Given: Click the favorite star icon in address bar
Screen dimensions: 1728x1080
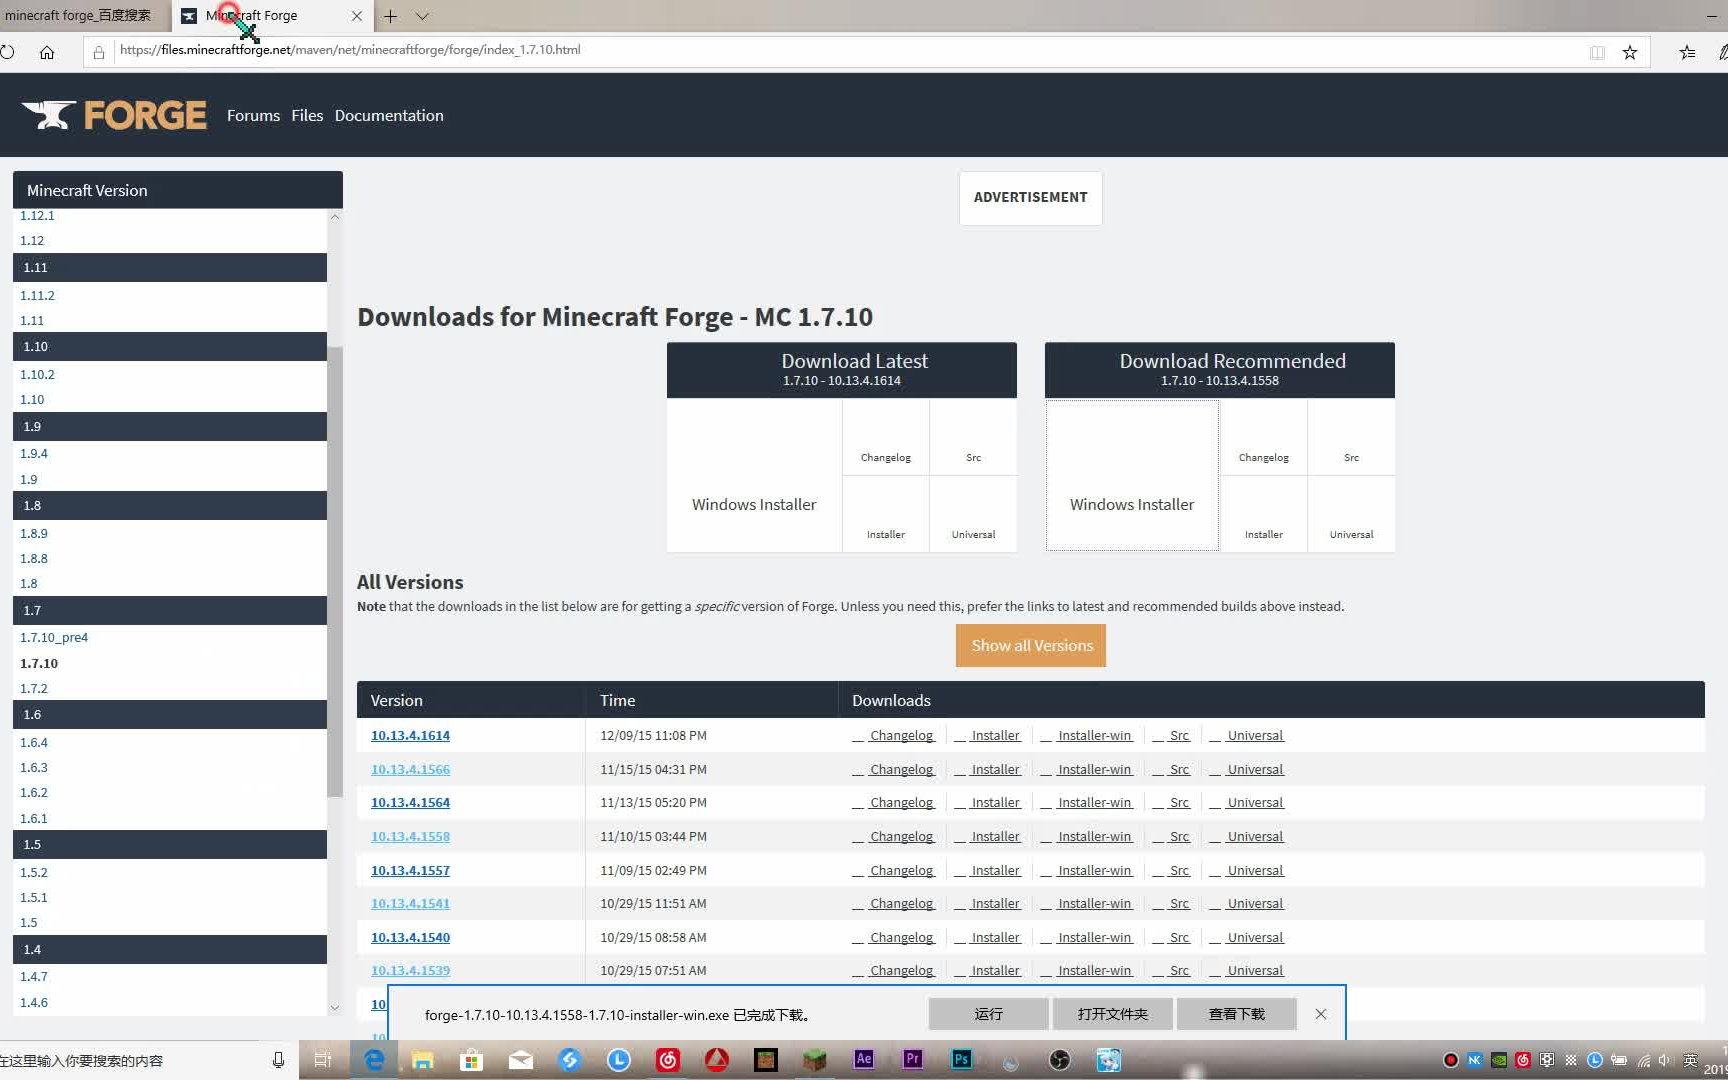Looking at the screenshot, I should point(1630,52).
